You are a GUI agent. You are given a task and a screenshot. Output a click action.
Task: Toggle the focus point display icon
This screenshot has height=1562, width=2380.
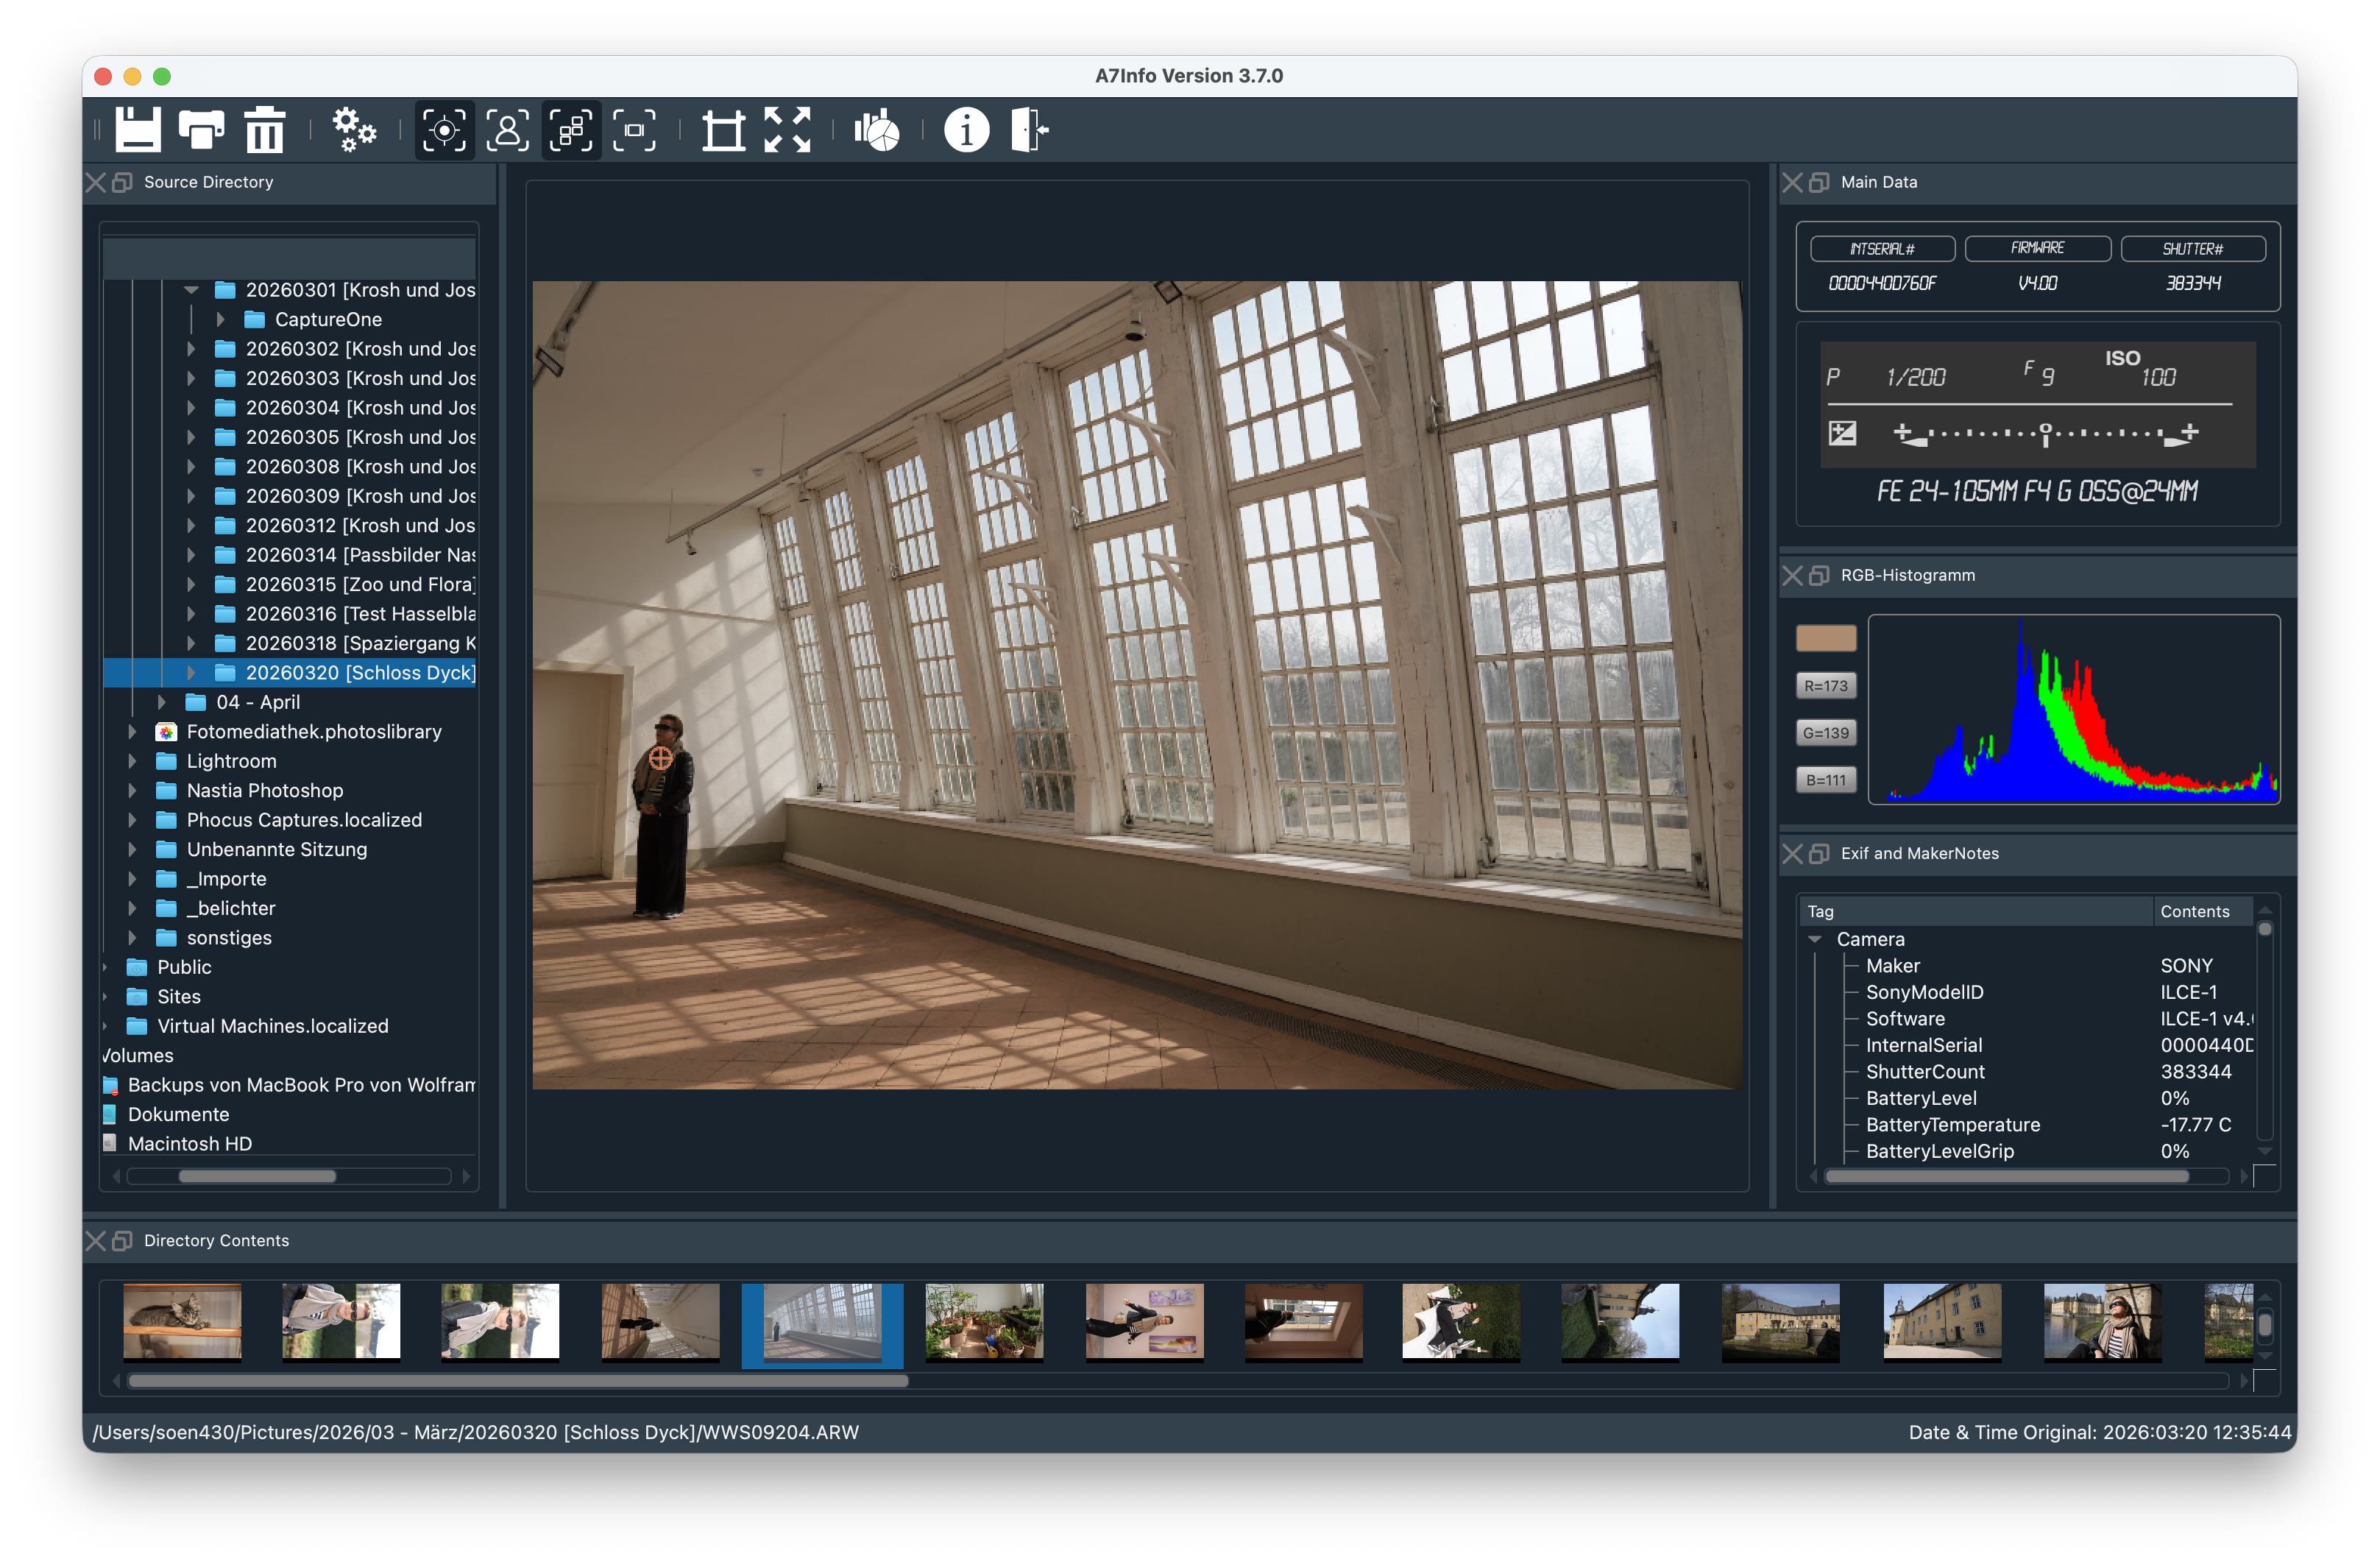(x=444, y=130)
